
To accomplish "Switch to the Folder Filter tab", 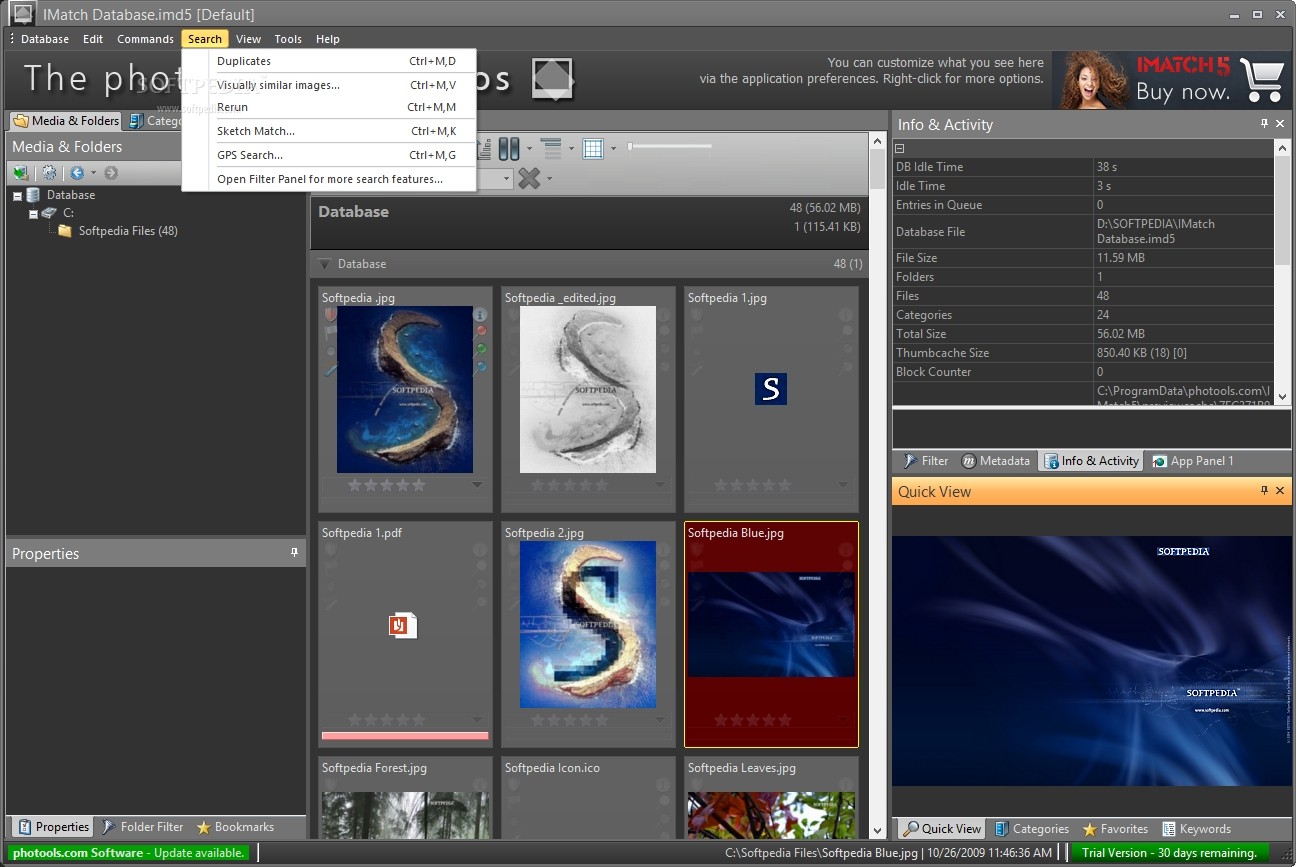I will [141, 827].
